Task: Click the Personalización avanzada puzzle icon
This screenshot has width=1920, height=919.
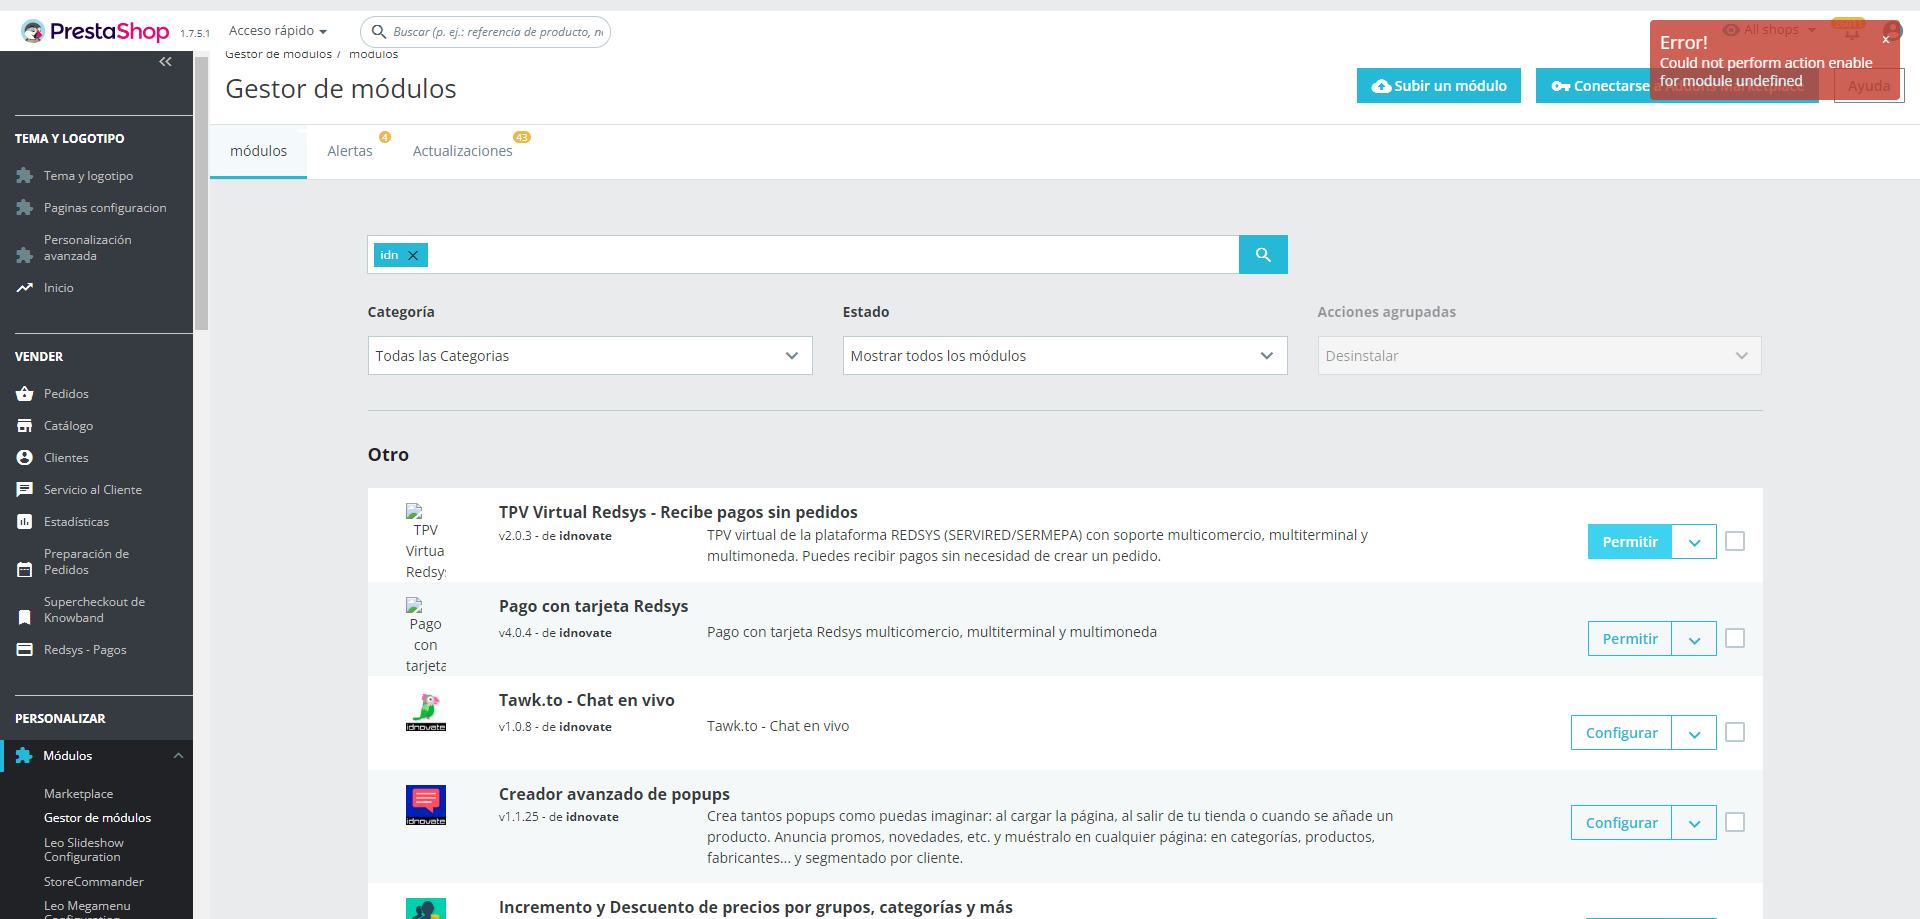Action: tap(25, 256)
